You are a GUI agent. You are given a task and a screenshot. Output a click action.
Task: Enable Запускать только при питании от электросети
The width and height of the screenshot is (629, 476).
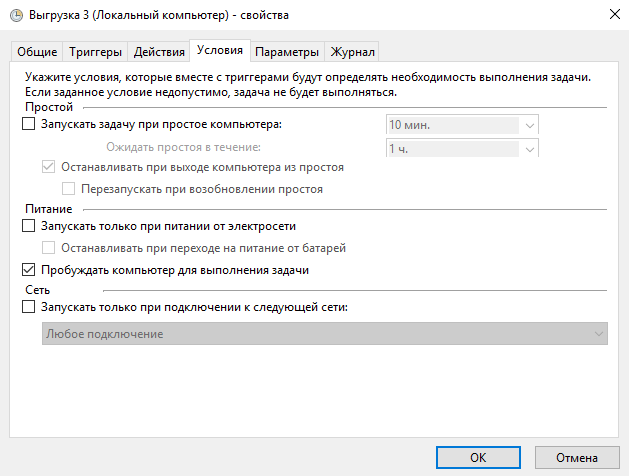pos(28,227)
